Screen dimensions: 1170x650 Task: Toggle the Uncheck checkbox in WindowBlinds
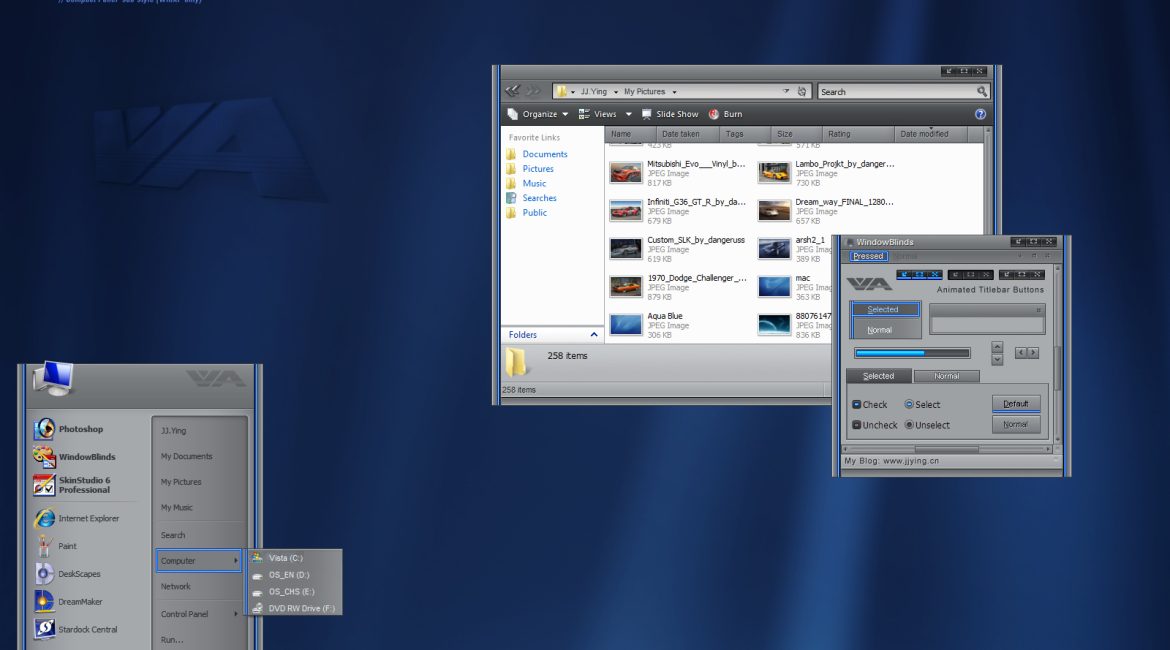857,425
